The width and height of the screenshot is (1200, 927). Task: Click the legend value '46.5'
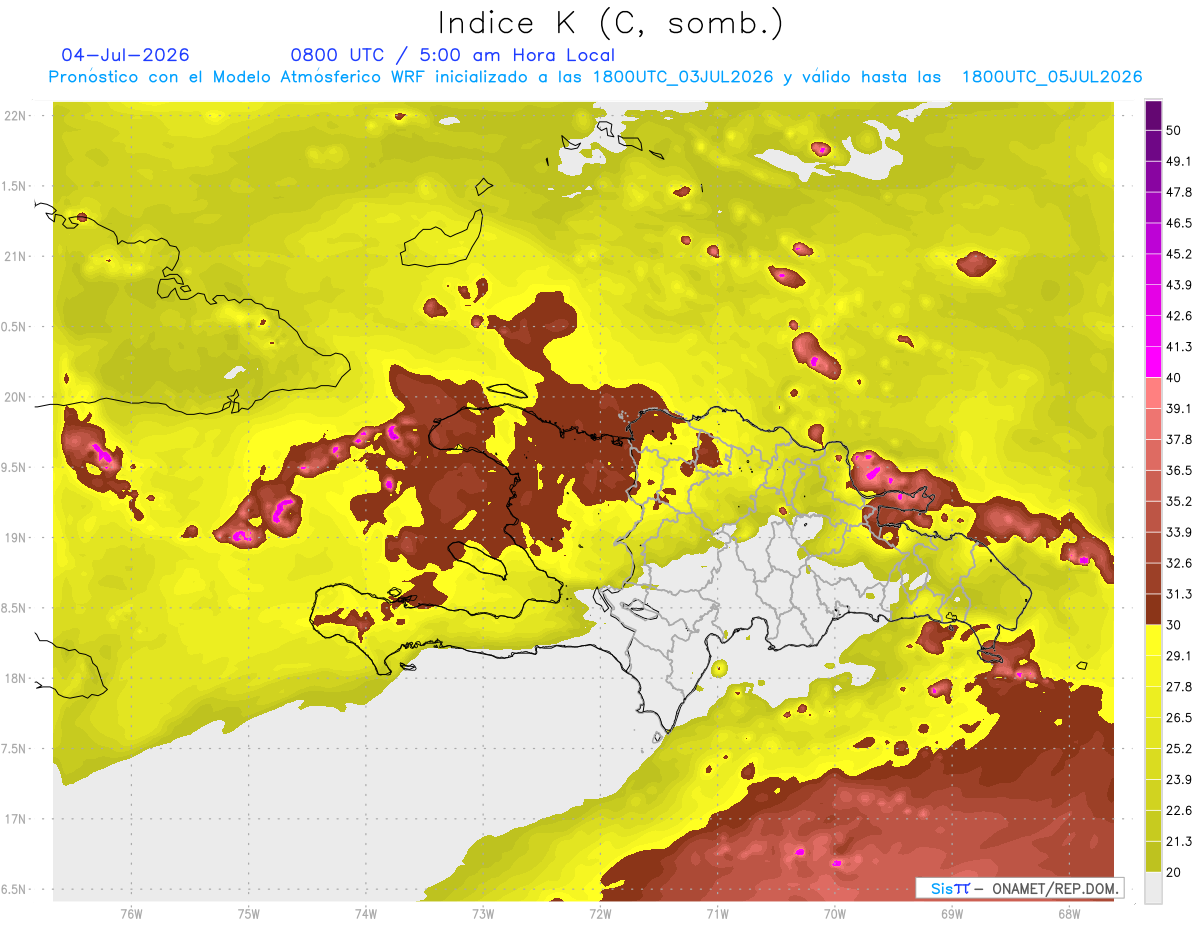(x=1178, y=223)
